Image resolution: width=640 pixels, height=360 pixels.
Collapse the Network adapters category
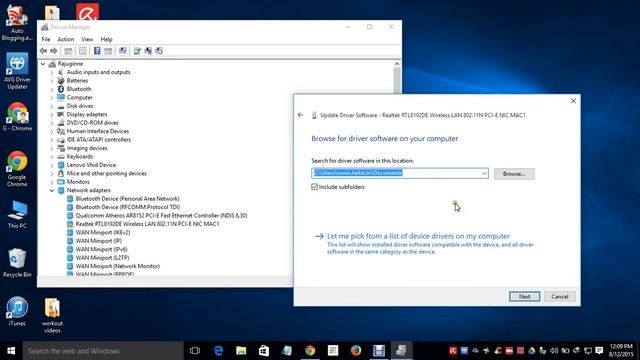tap(52, 190)
